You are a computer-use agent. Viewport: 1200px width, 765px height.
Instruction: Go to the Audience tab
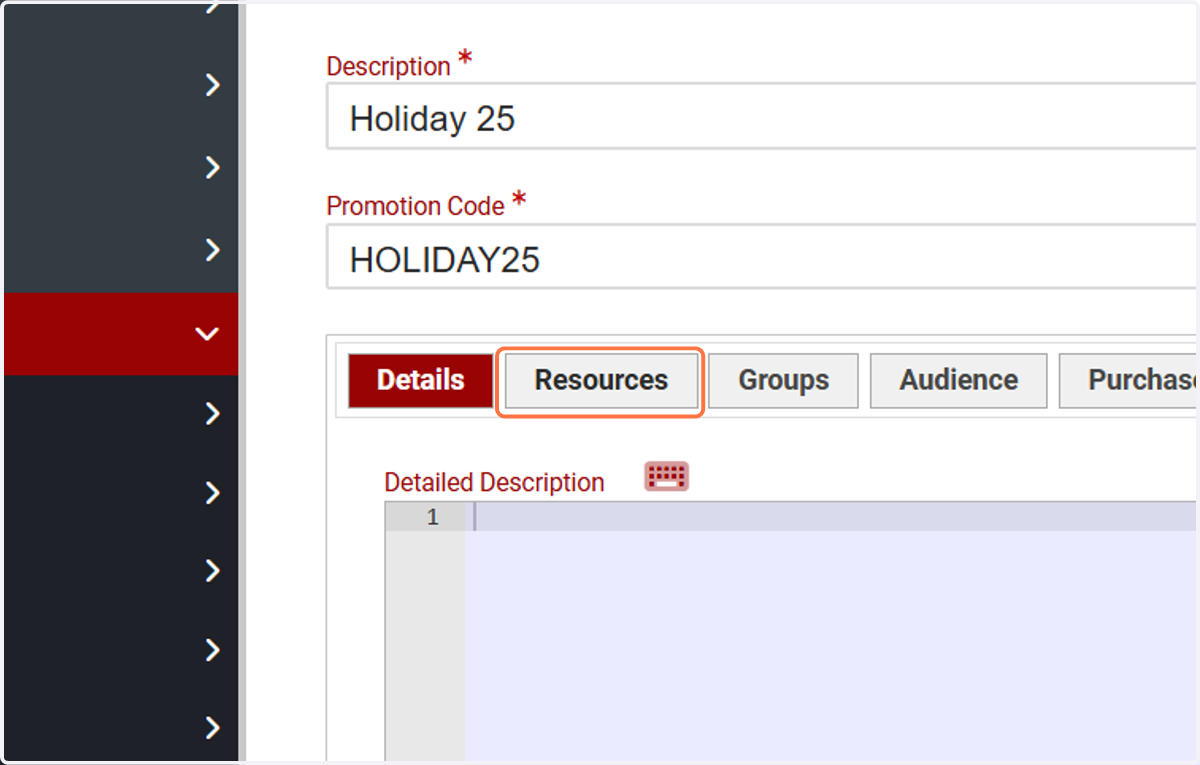958,380
